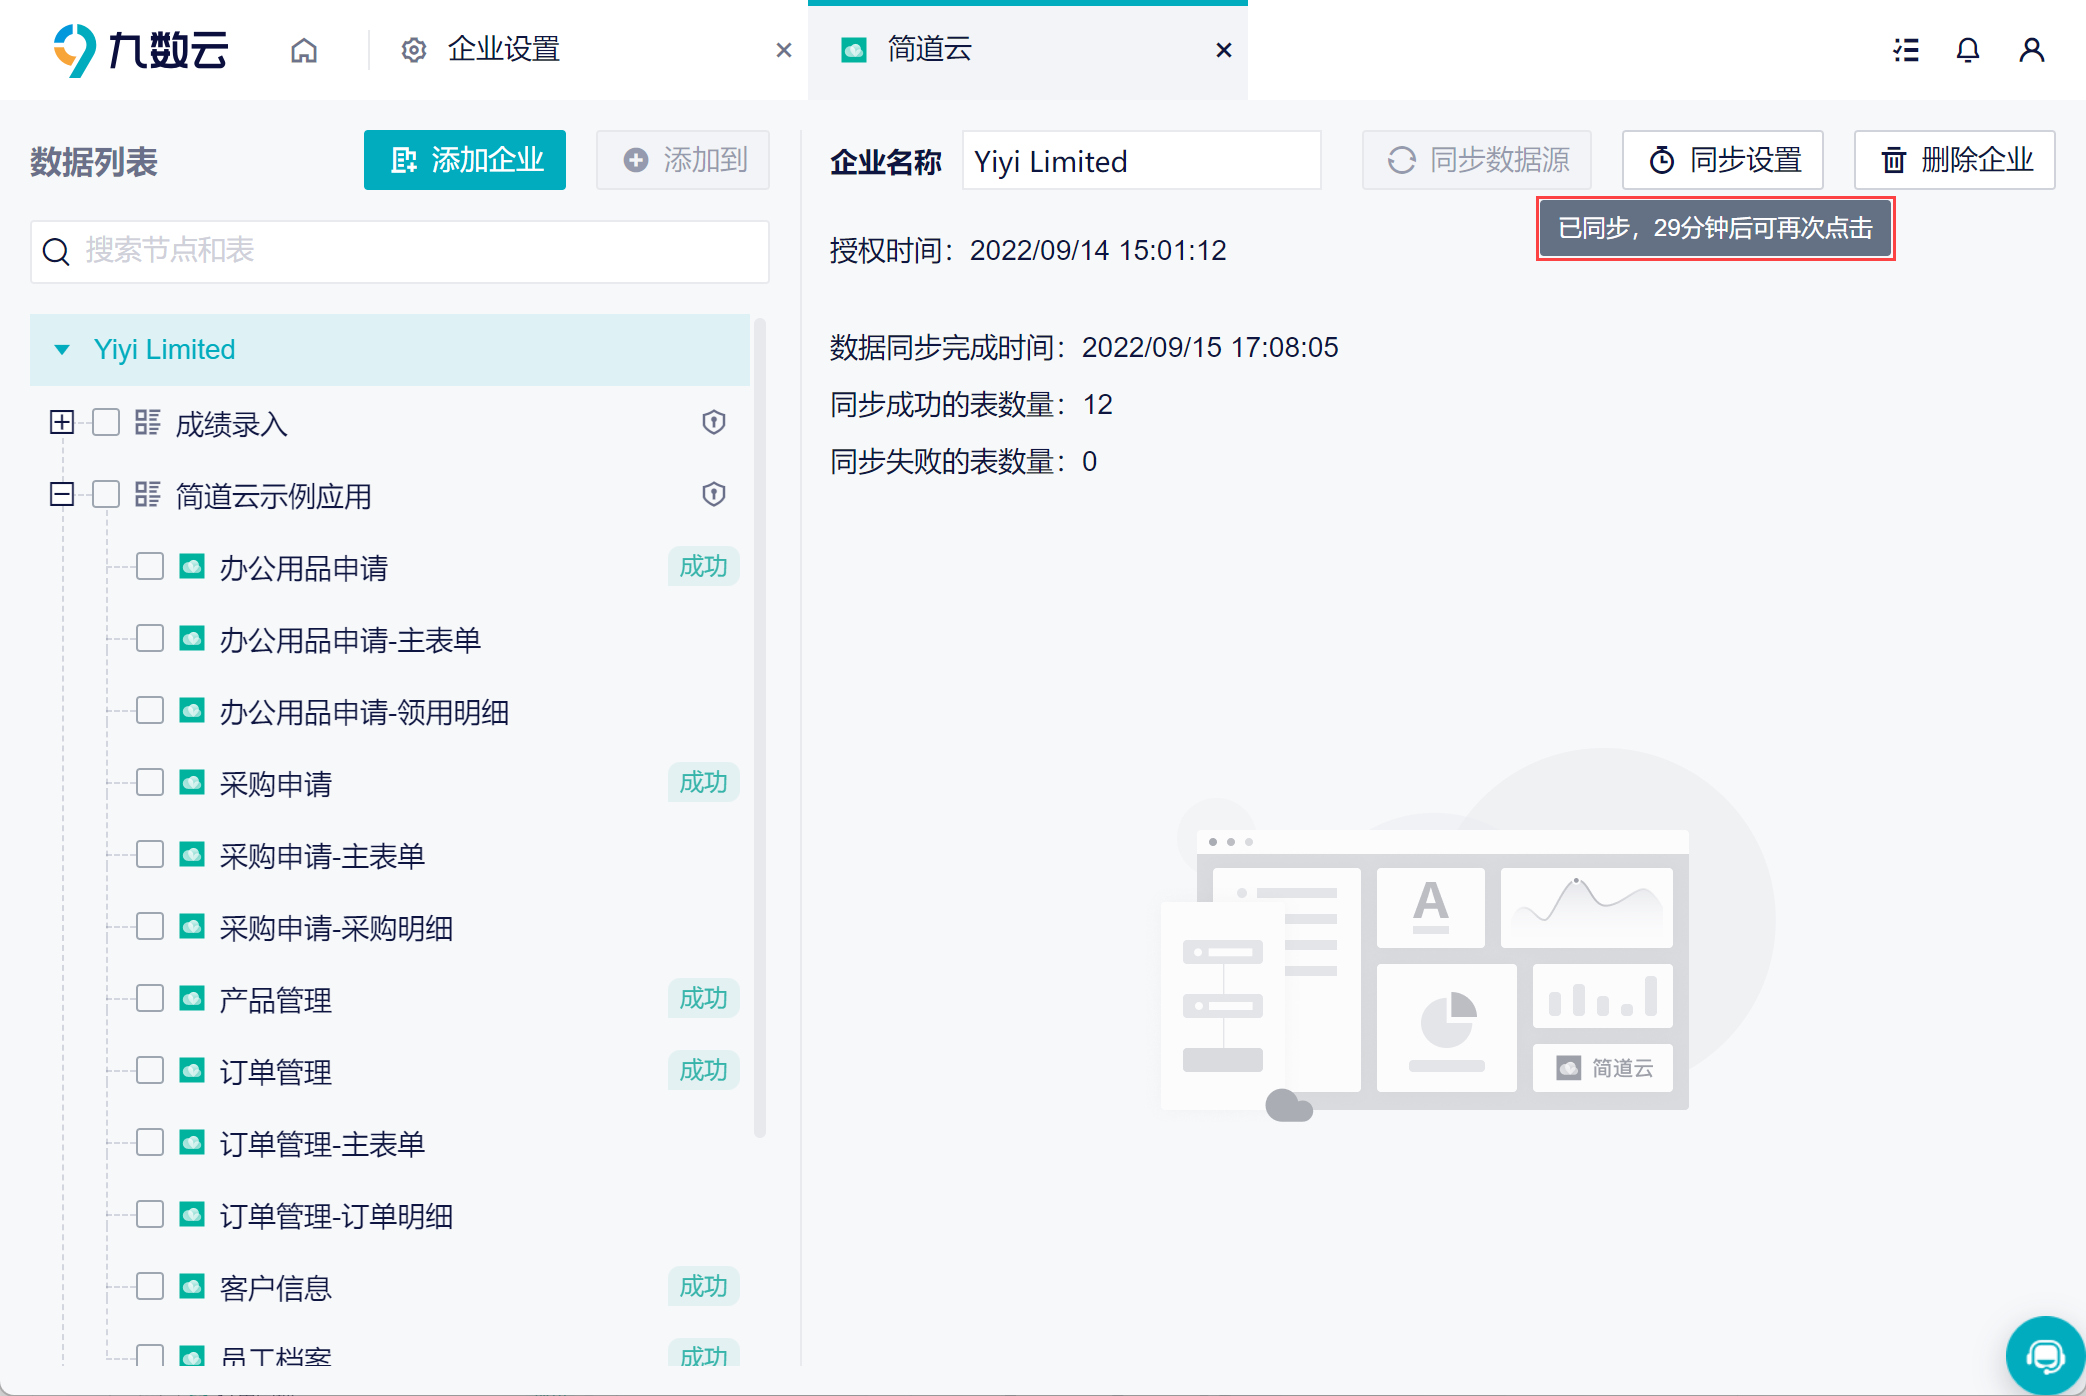The height and width of the screenshot is (1396, 2086).
Task: Tick the 采购申请 checkbox
Action: pos(150,783)
